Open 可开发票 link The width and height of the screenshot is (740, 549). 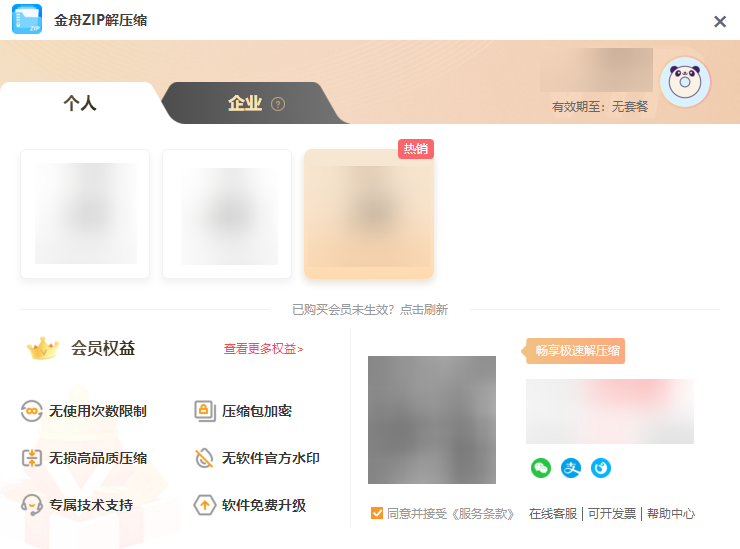coord(612,514)
